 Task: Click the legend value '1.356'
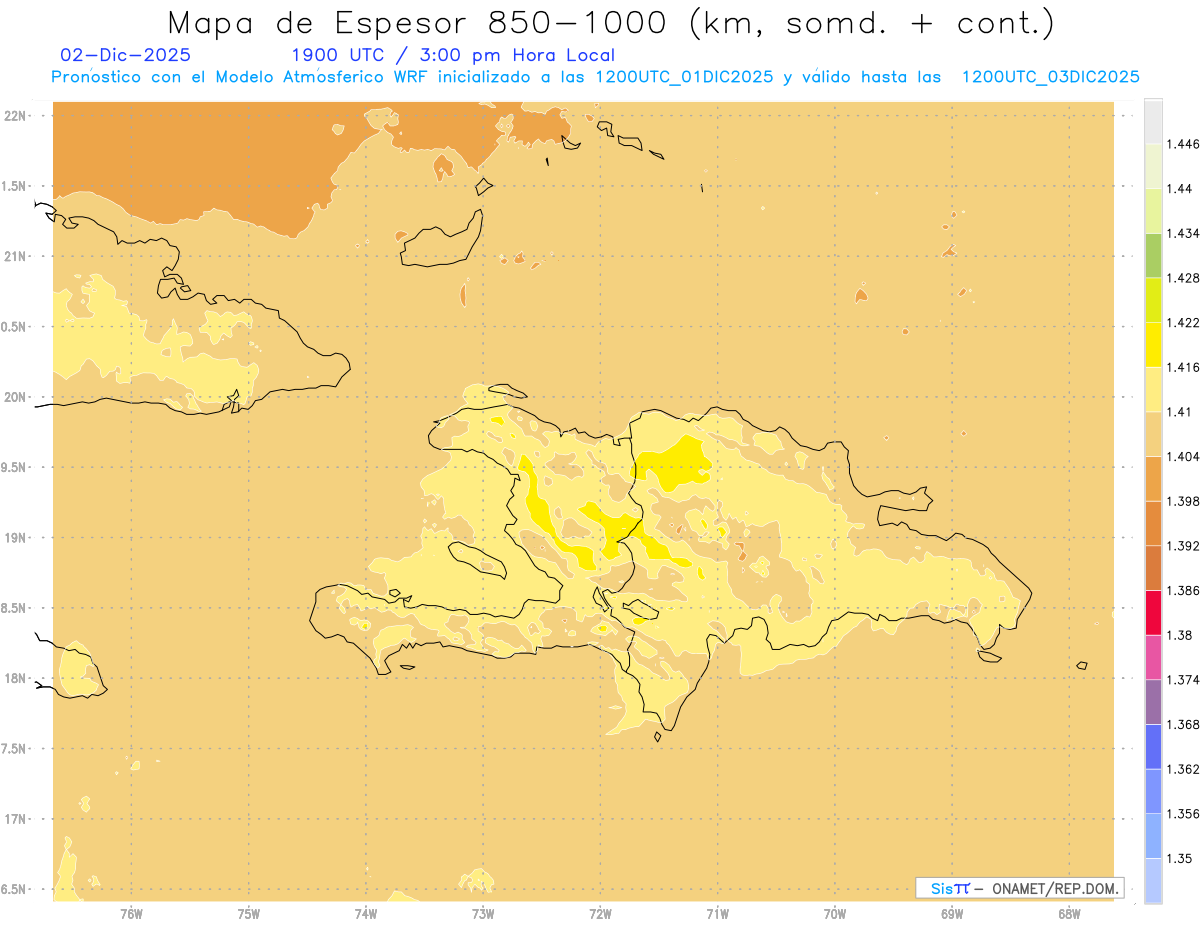point(1182,814)
